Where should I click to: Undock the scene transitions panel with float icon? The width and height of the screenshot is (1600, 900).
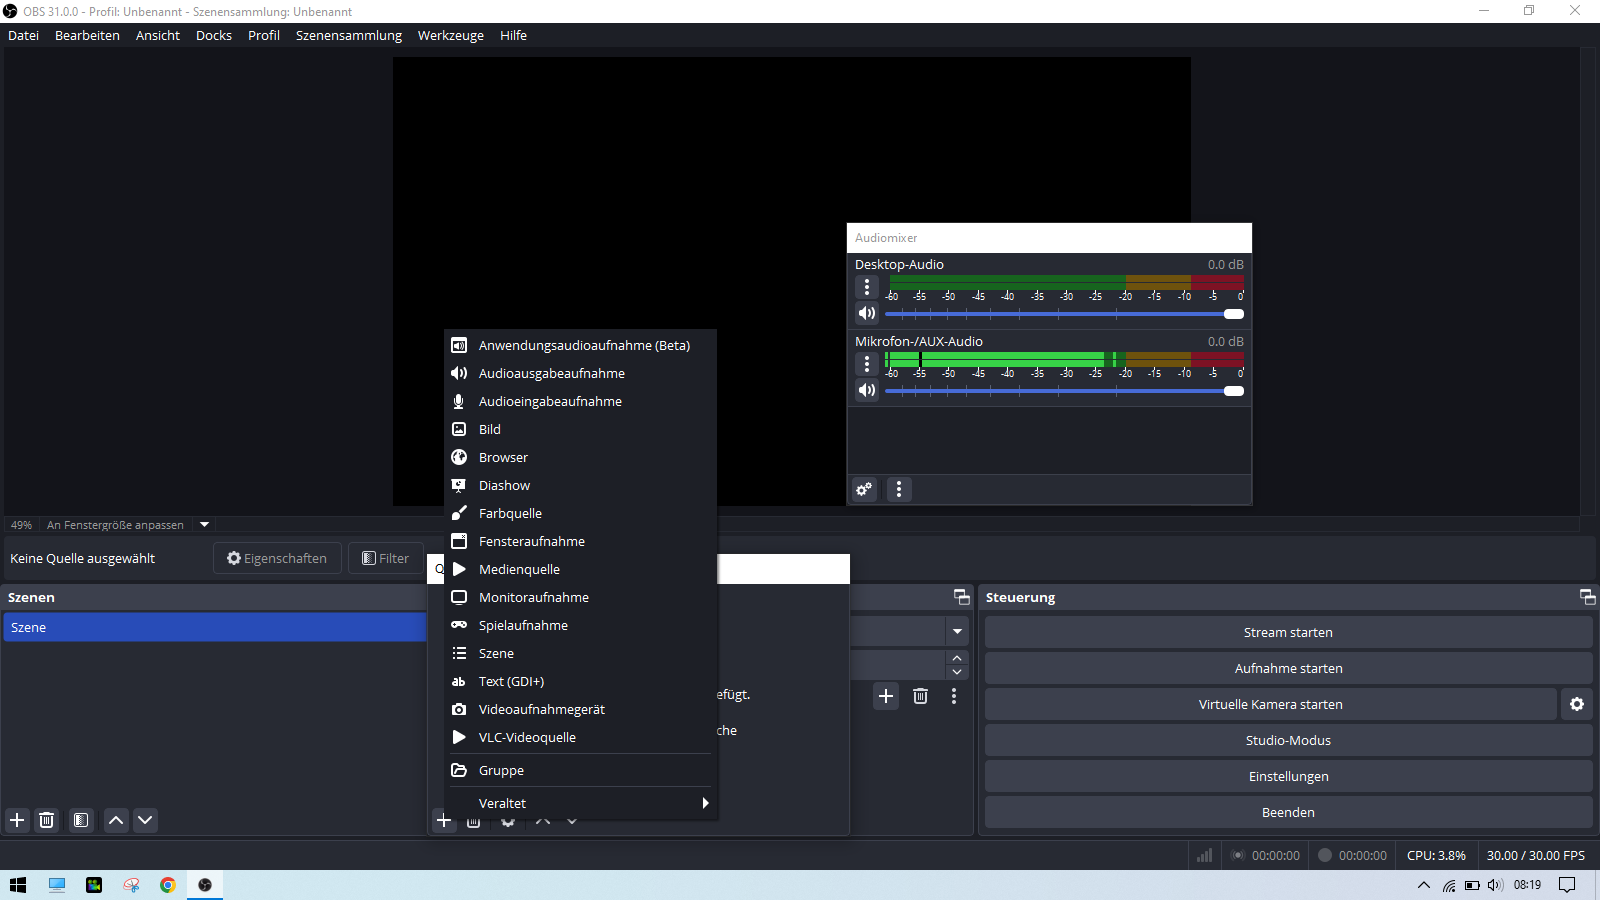[962, 597]
